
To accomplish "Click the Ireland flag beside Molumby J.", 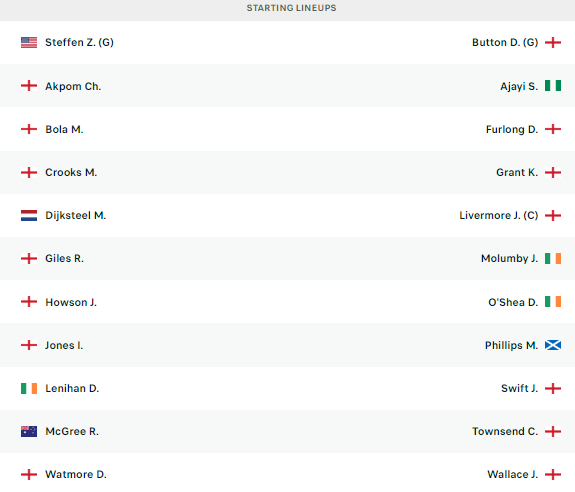I will coord(553,258).
